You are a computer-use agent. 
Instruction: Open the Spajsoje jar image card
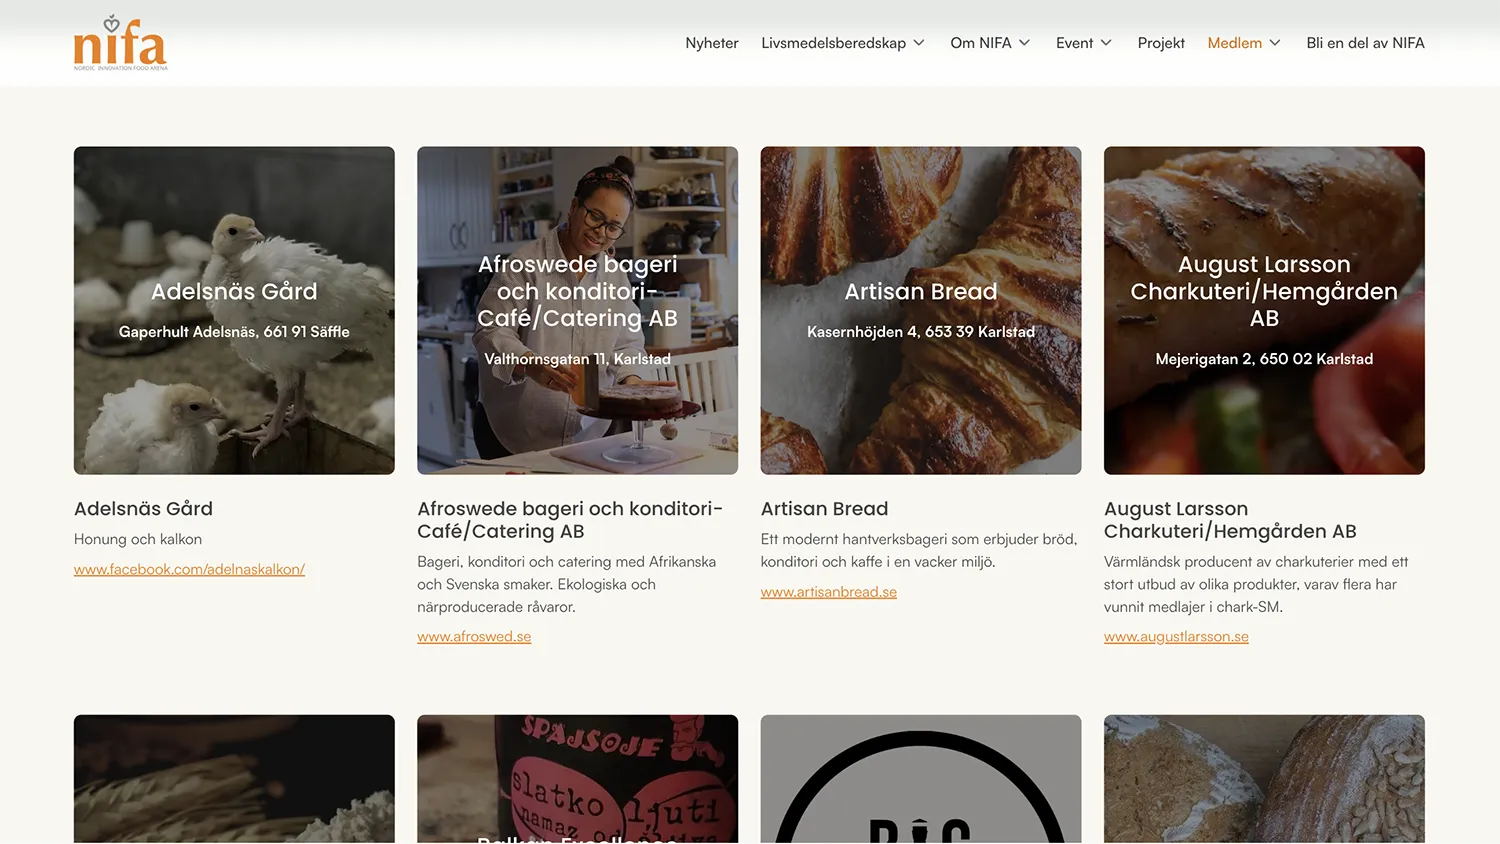coord(577,779)
